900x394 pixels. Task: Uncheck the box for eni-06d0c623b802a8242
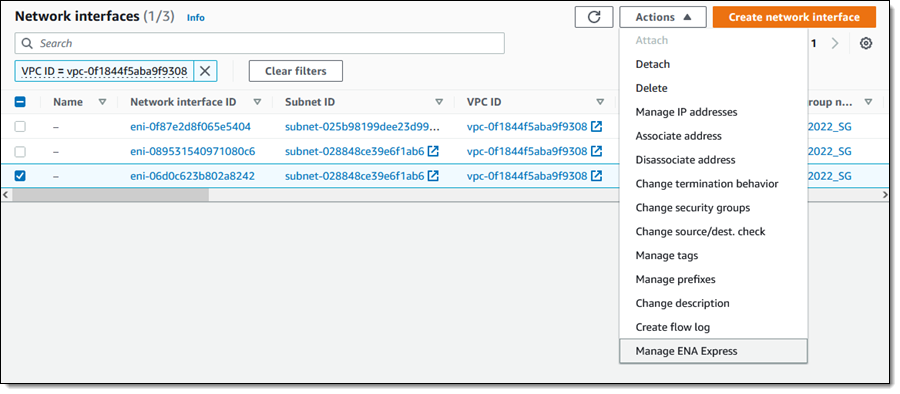click(x=20, y=176)
